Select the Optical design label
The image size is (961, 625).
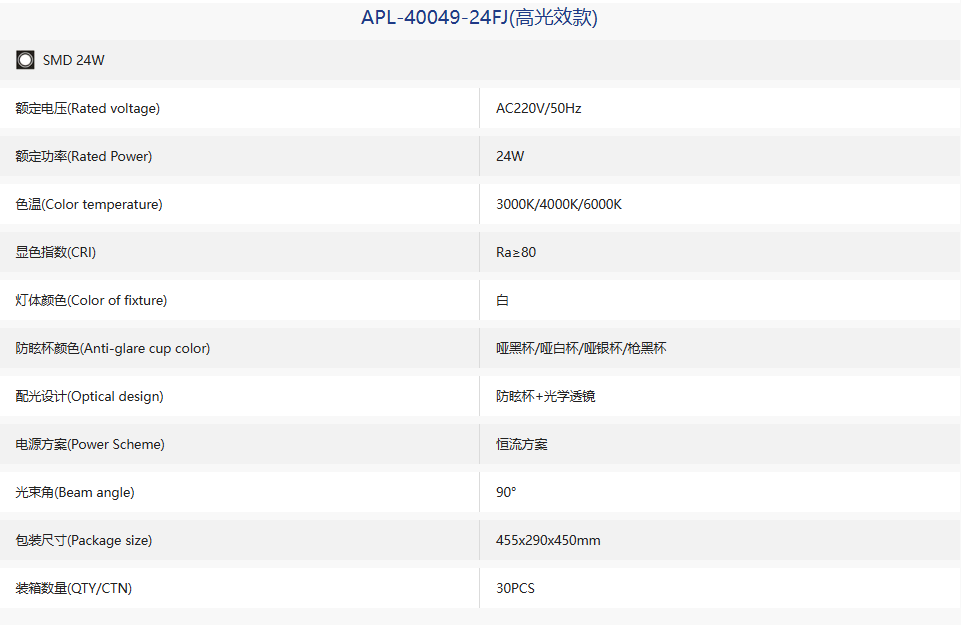[x=89, y=396]
